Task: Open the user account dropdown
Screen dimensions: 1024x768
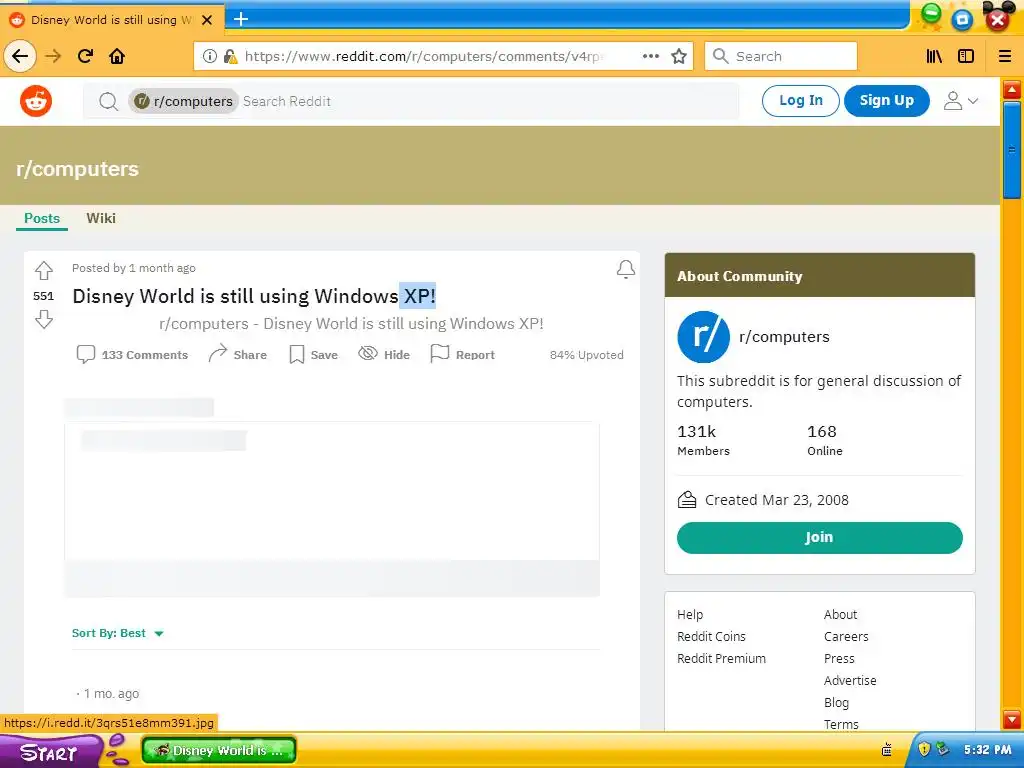Action: 961,101
